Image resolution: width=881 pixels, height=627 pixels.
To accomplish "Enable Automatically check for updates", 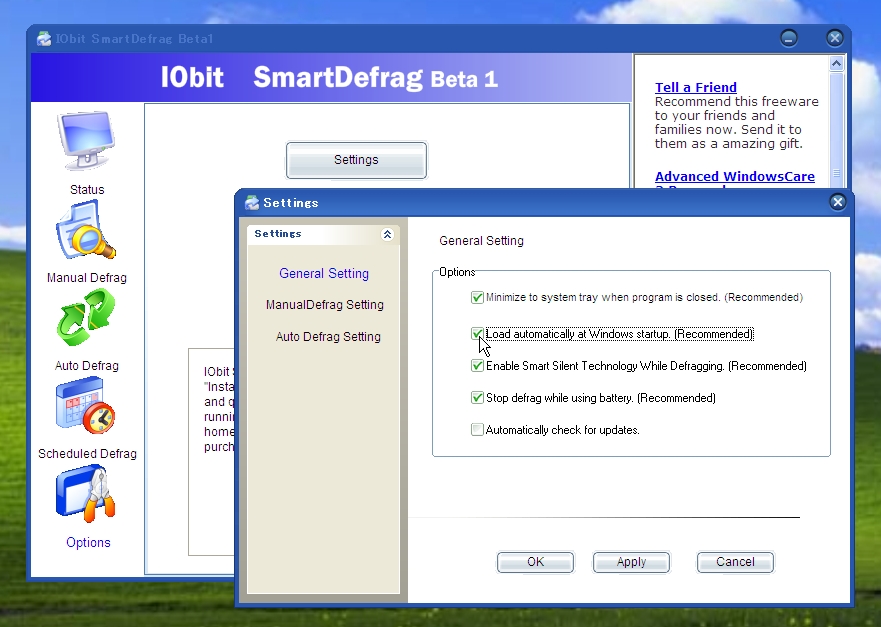I will pos(477,430).
